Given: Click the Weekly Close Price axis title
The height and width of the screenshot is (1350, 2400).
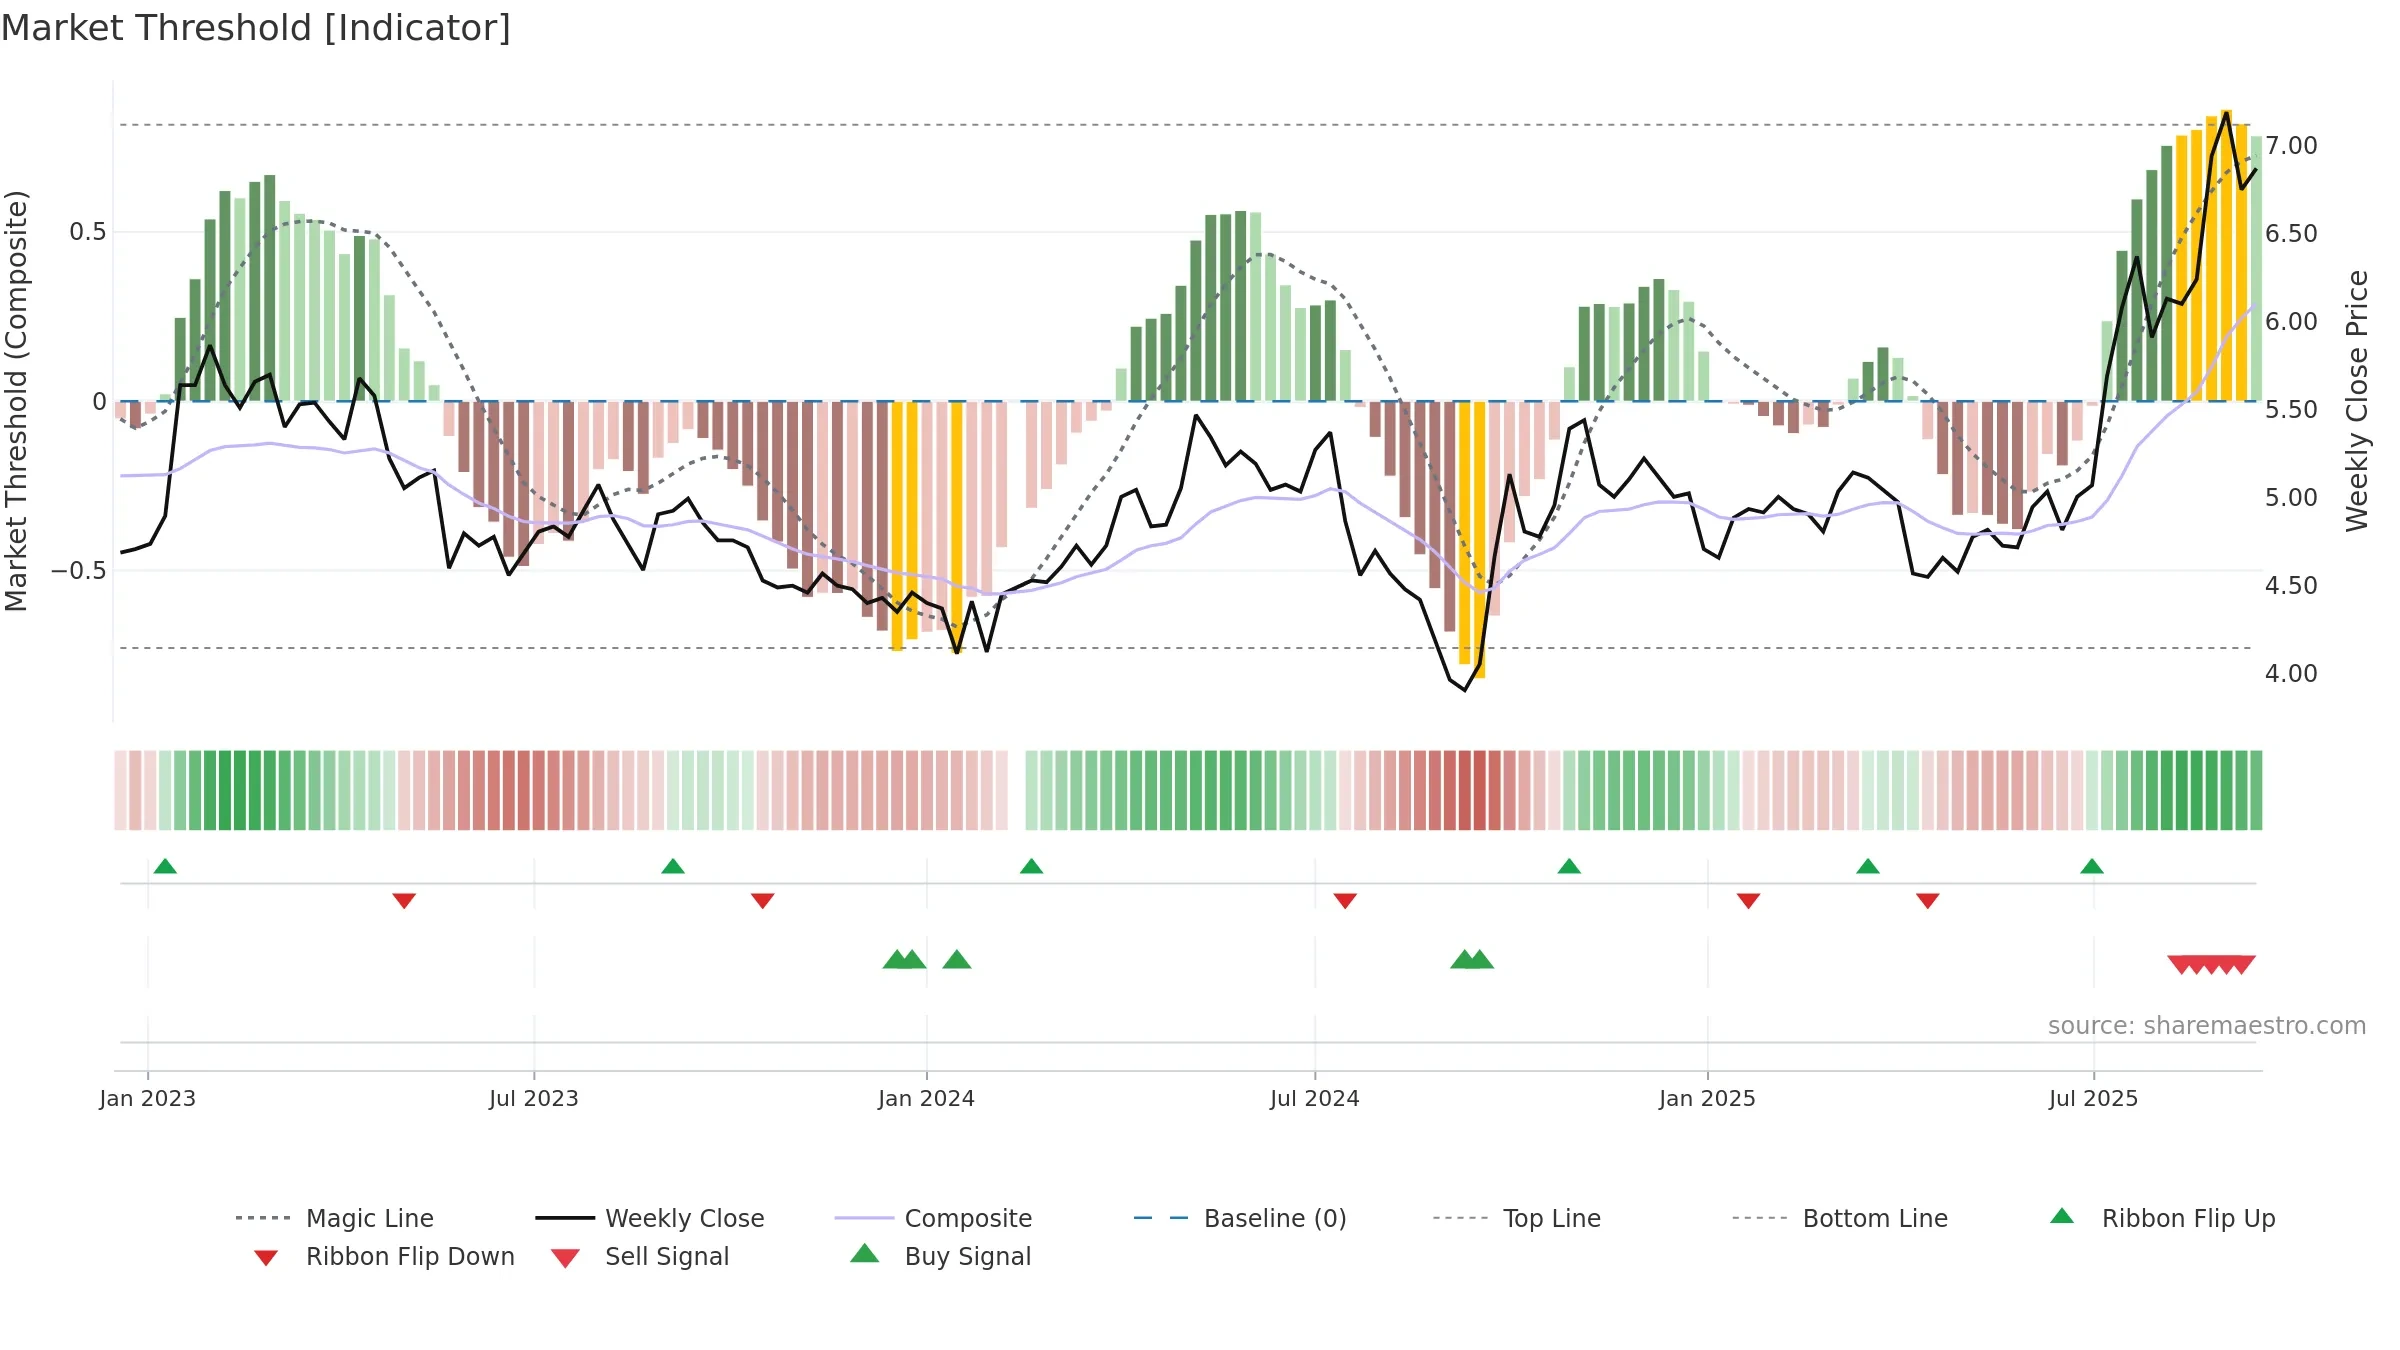Looking at the screenshot, I should tap(2357, 401).
